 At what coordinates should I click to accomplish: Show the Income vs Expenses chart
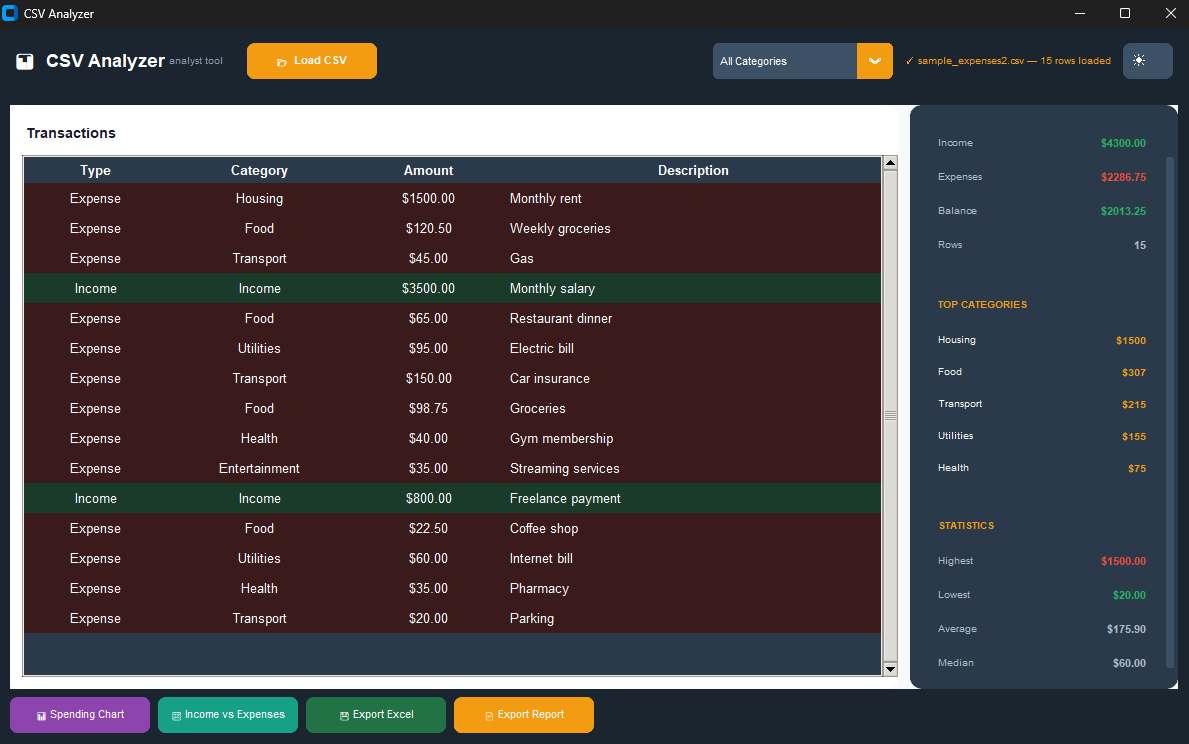(228, 715)
